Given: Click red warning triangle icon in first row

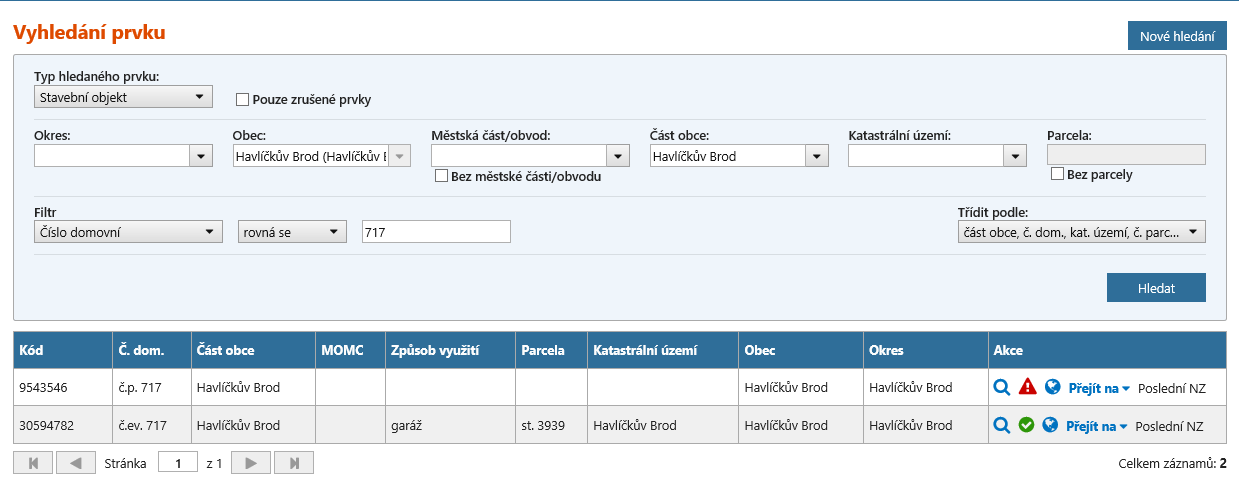Looking at the screenshot, I should 1027,387.
